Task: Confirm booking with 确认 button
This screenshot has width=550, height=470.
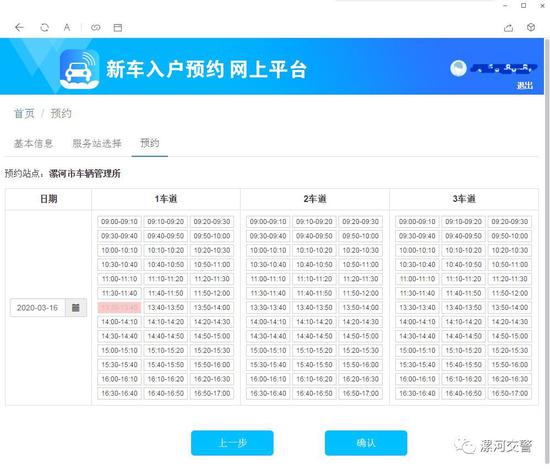Action: [366, 443]
